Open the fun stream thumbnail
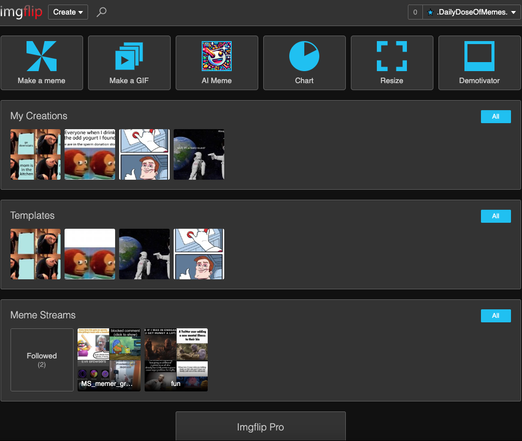The width and height of the screenshot is (522, 441). tap(176, 360)
